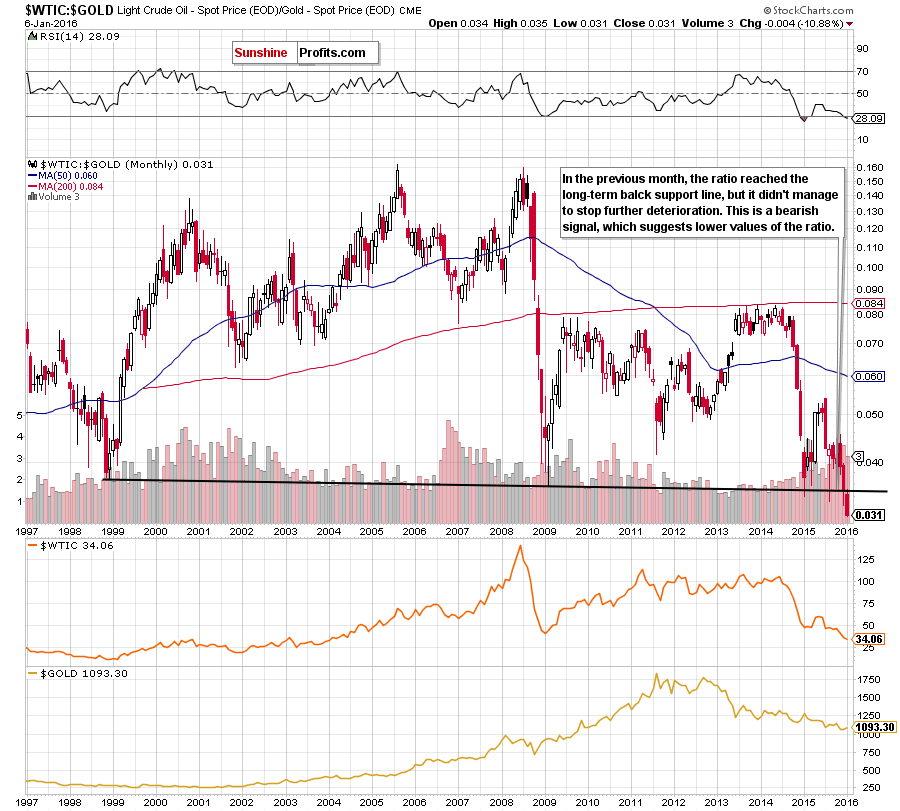Click the $WTIC 34.06 panel label
The height and width of the screenshot is (811, 900).
point(71,546)
